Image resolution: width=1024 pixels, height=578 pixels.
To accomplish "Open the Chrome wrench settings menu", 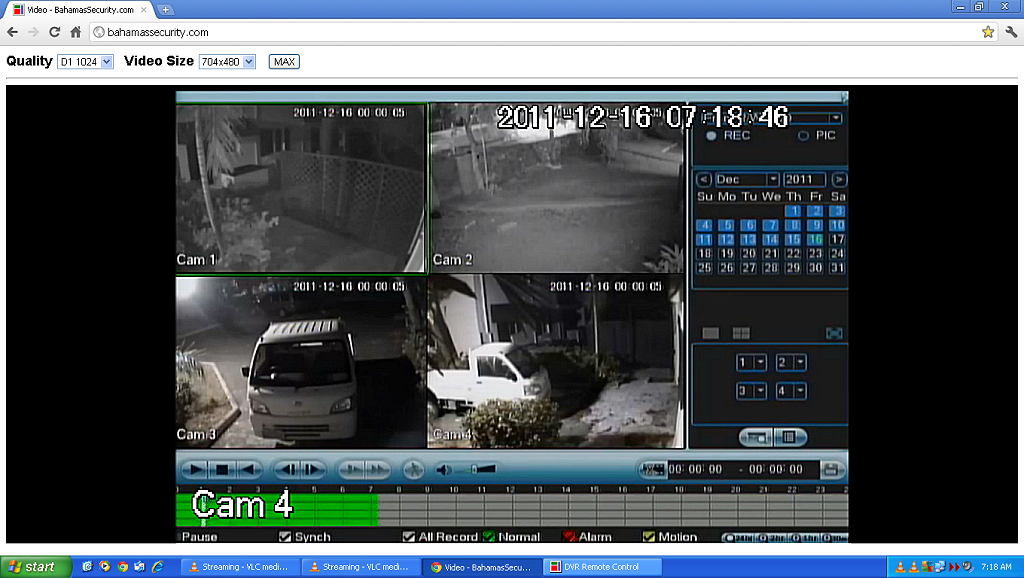I will click(x=1011, y=32).
